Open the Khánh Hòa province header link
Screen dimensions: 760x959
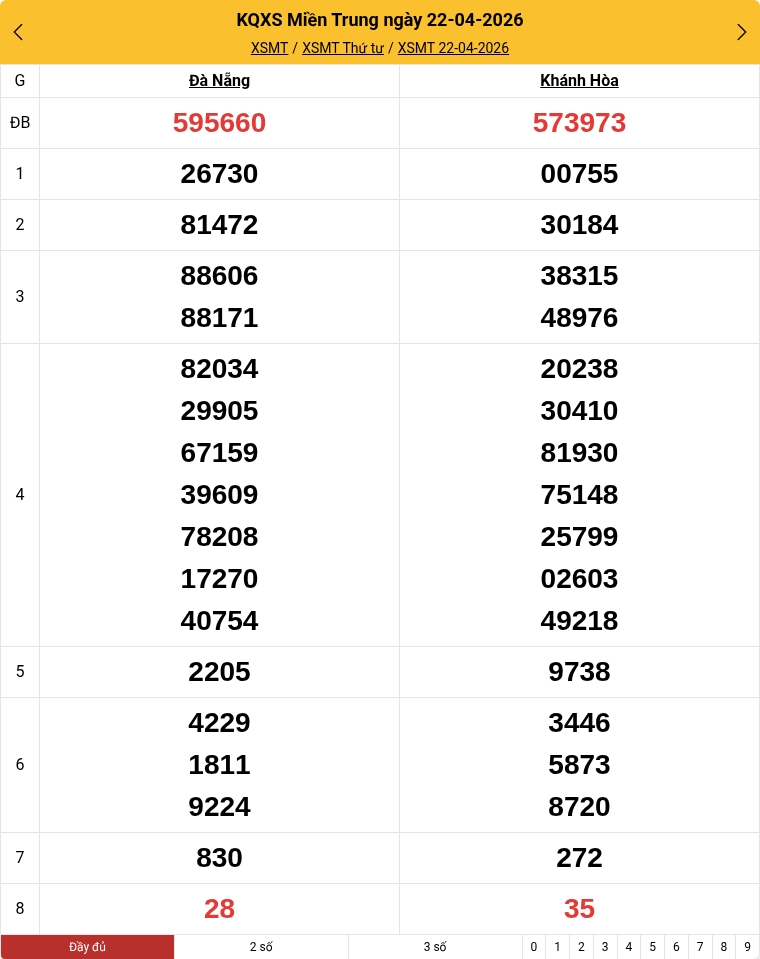pos(579,81)
